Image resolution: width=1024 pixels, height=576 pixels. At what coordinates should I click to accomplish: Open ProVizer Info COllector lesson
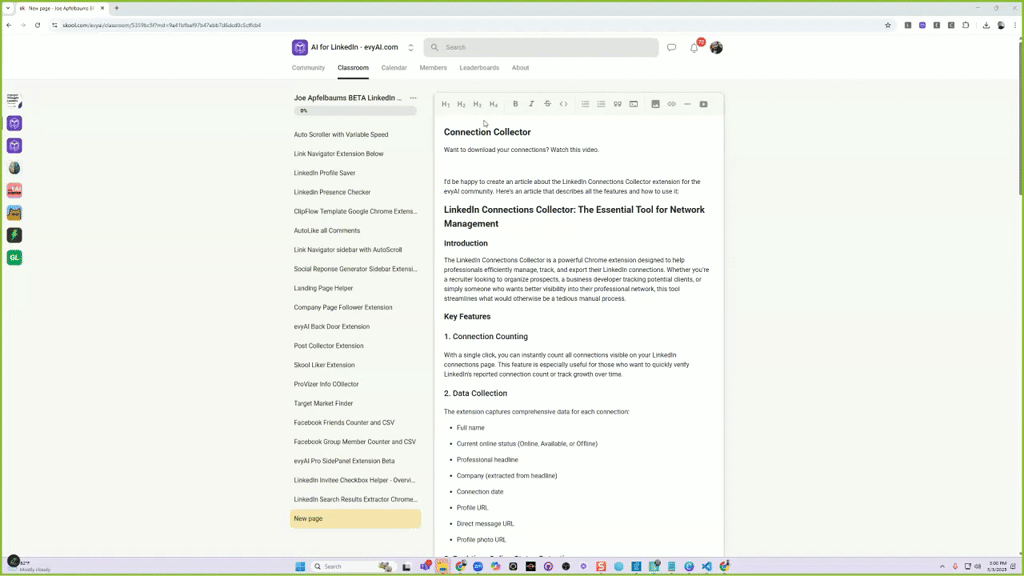point(326,385)
